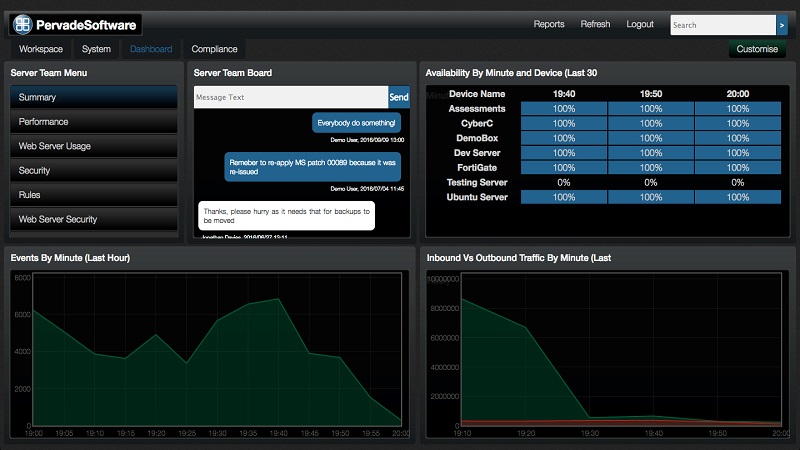800x450 pixels.
Task: Click the 19:20 label on Traffic chart axis
Action: point(526,433)
